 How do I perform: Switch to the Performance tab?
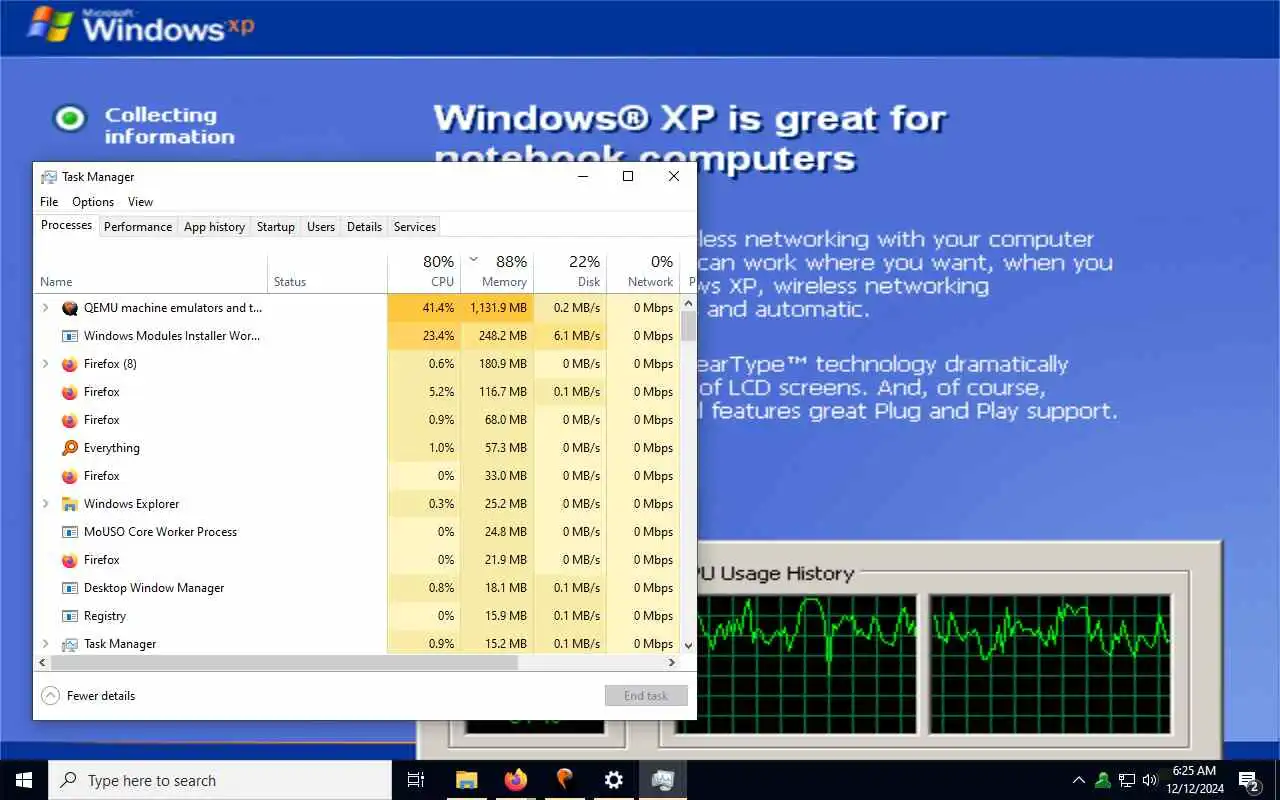tap(138, 227)
